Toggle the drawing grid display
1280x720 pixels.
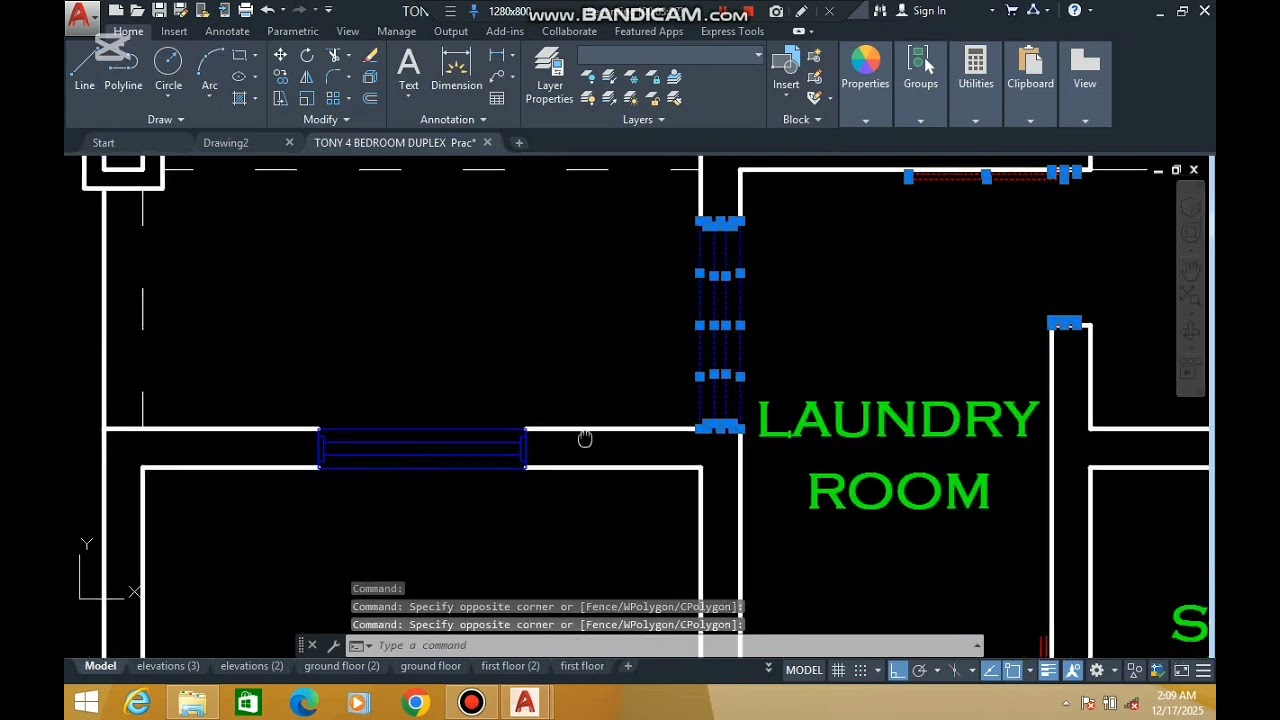[x=838, y=670]
